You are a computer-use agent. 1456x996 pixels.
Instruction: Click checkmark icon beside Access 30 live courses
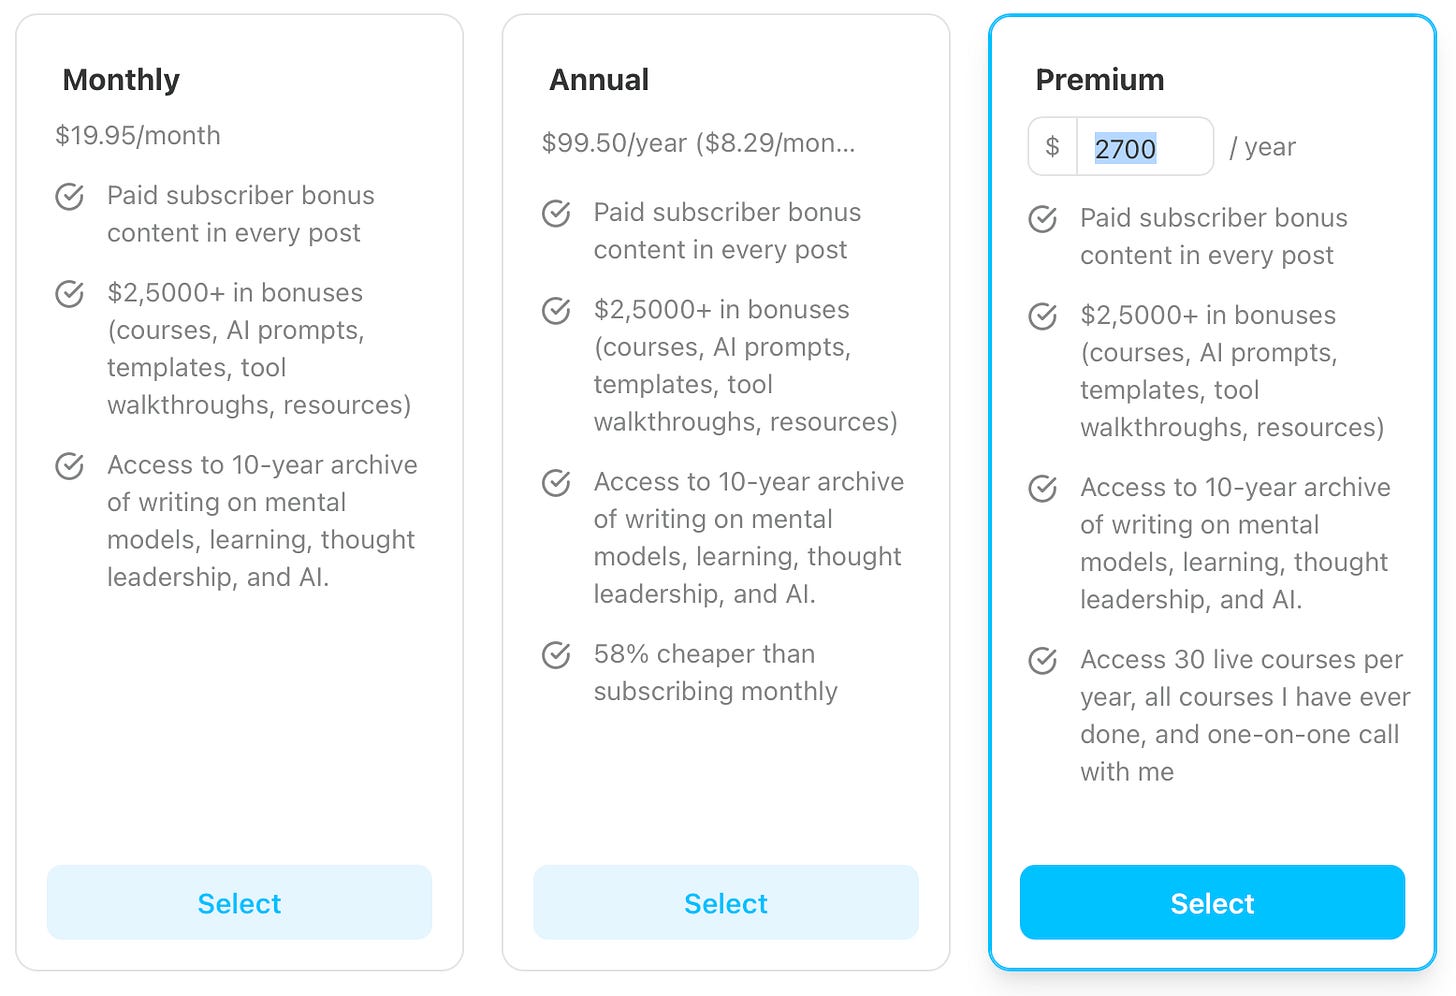pyautogui.click(x=1043, y=661)
